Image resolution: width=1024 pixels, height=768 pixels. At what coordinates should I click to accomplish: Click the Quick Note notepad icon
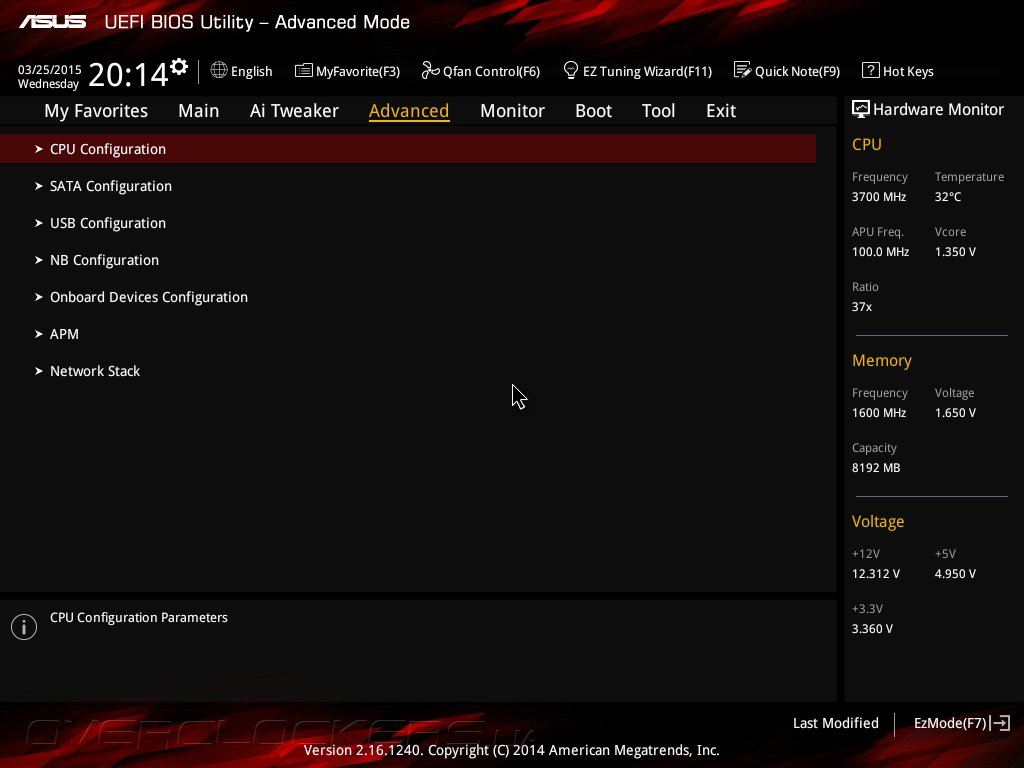(x=743, y=70)
